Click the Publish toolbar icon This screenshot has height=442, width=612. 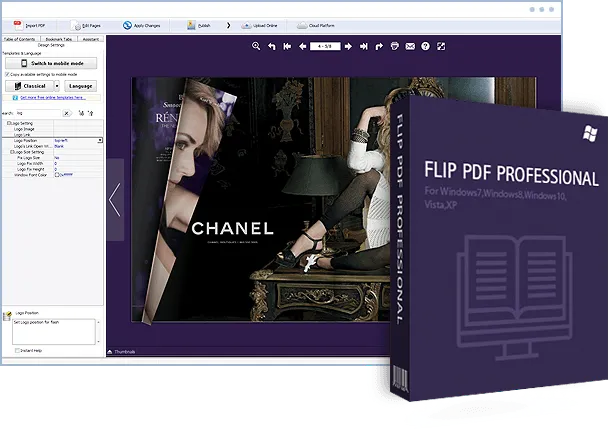point(191,25)
